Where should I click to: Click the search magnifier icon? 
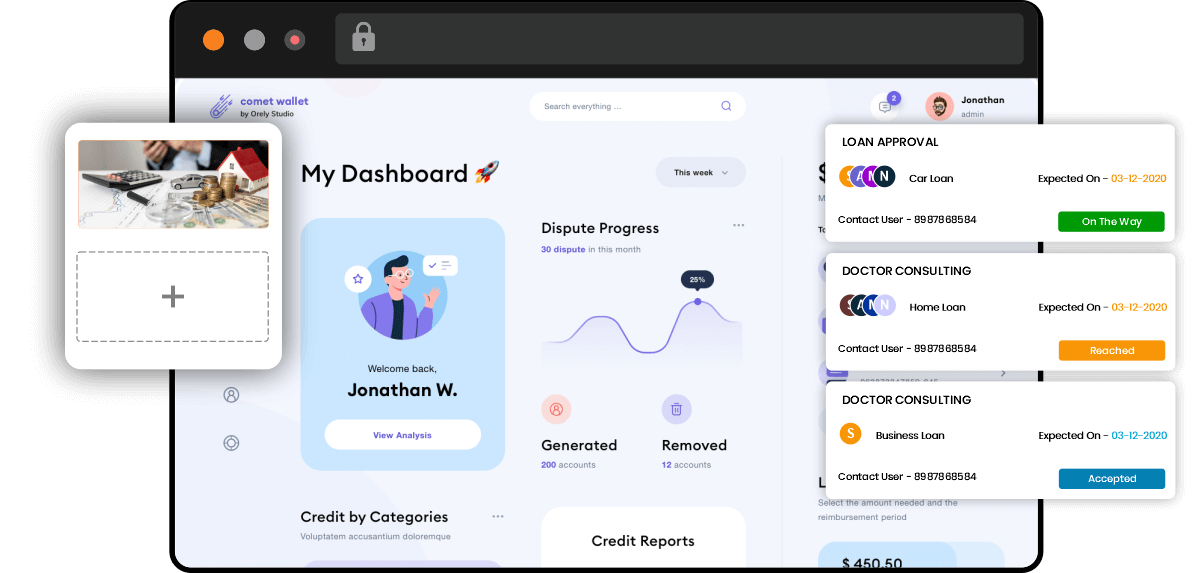coord(726,106)
